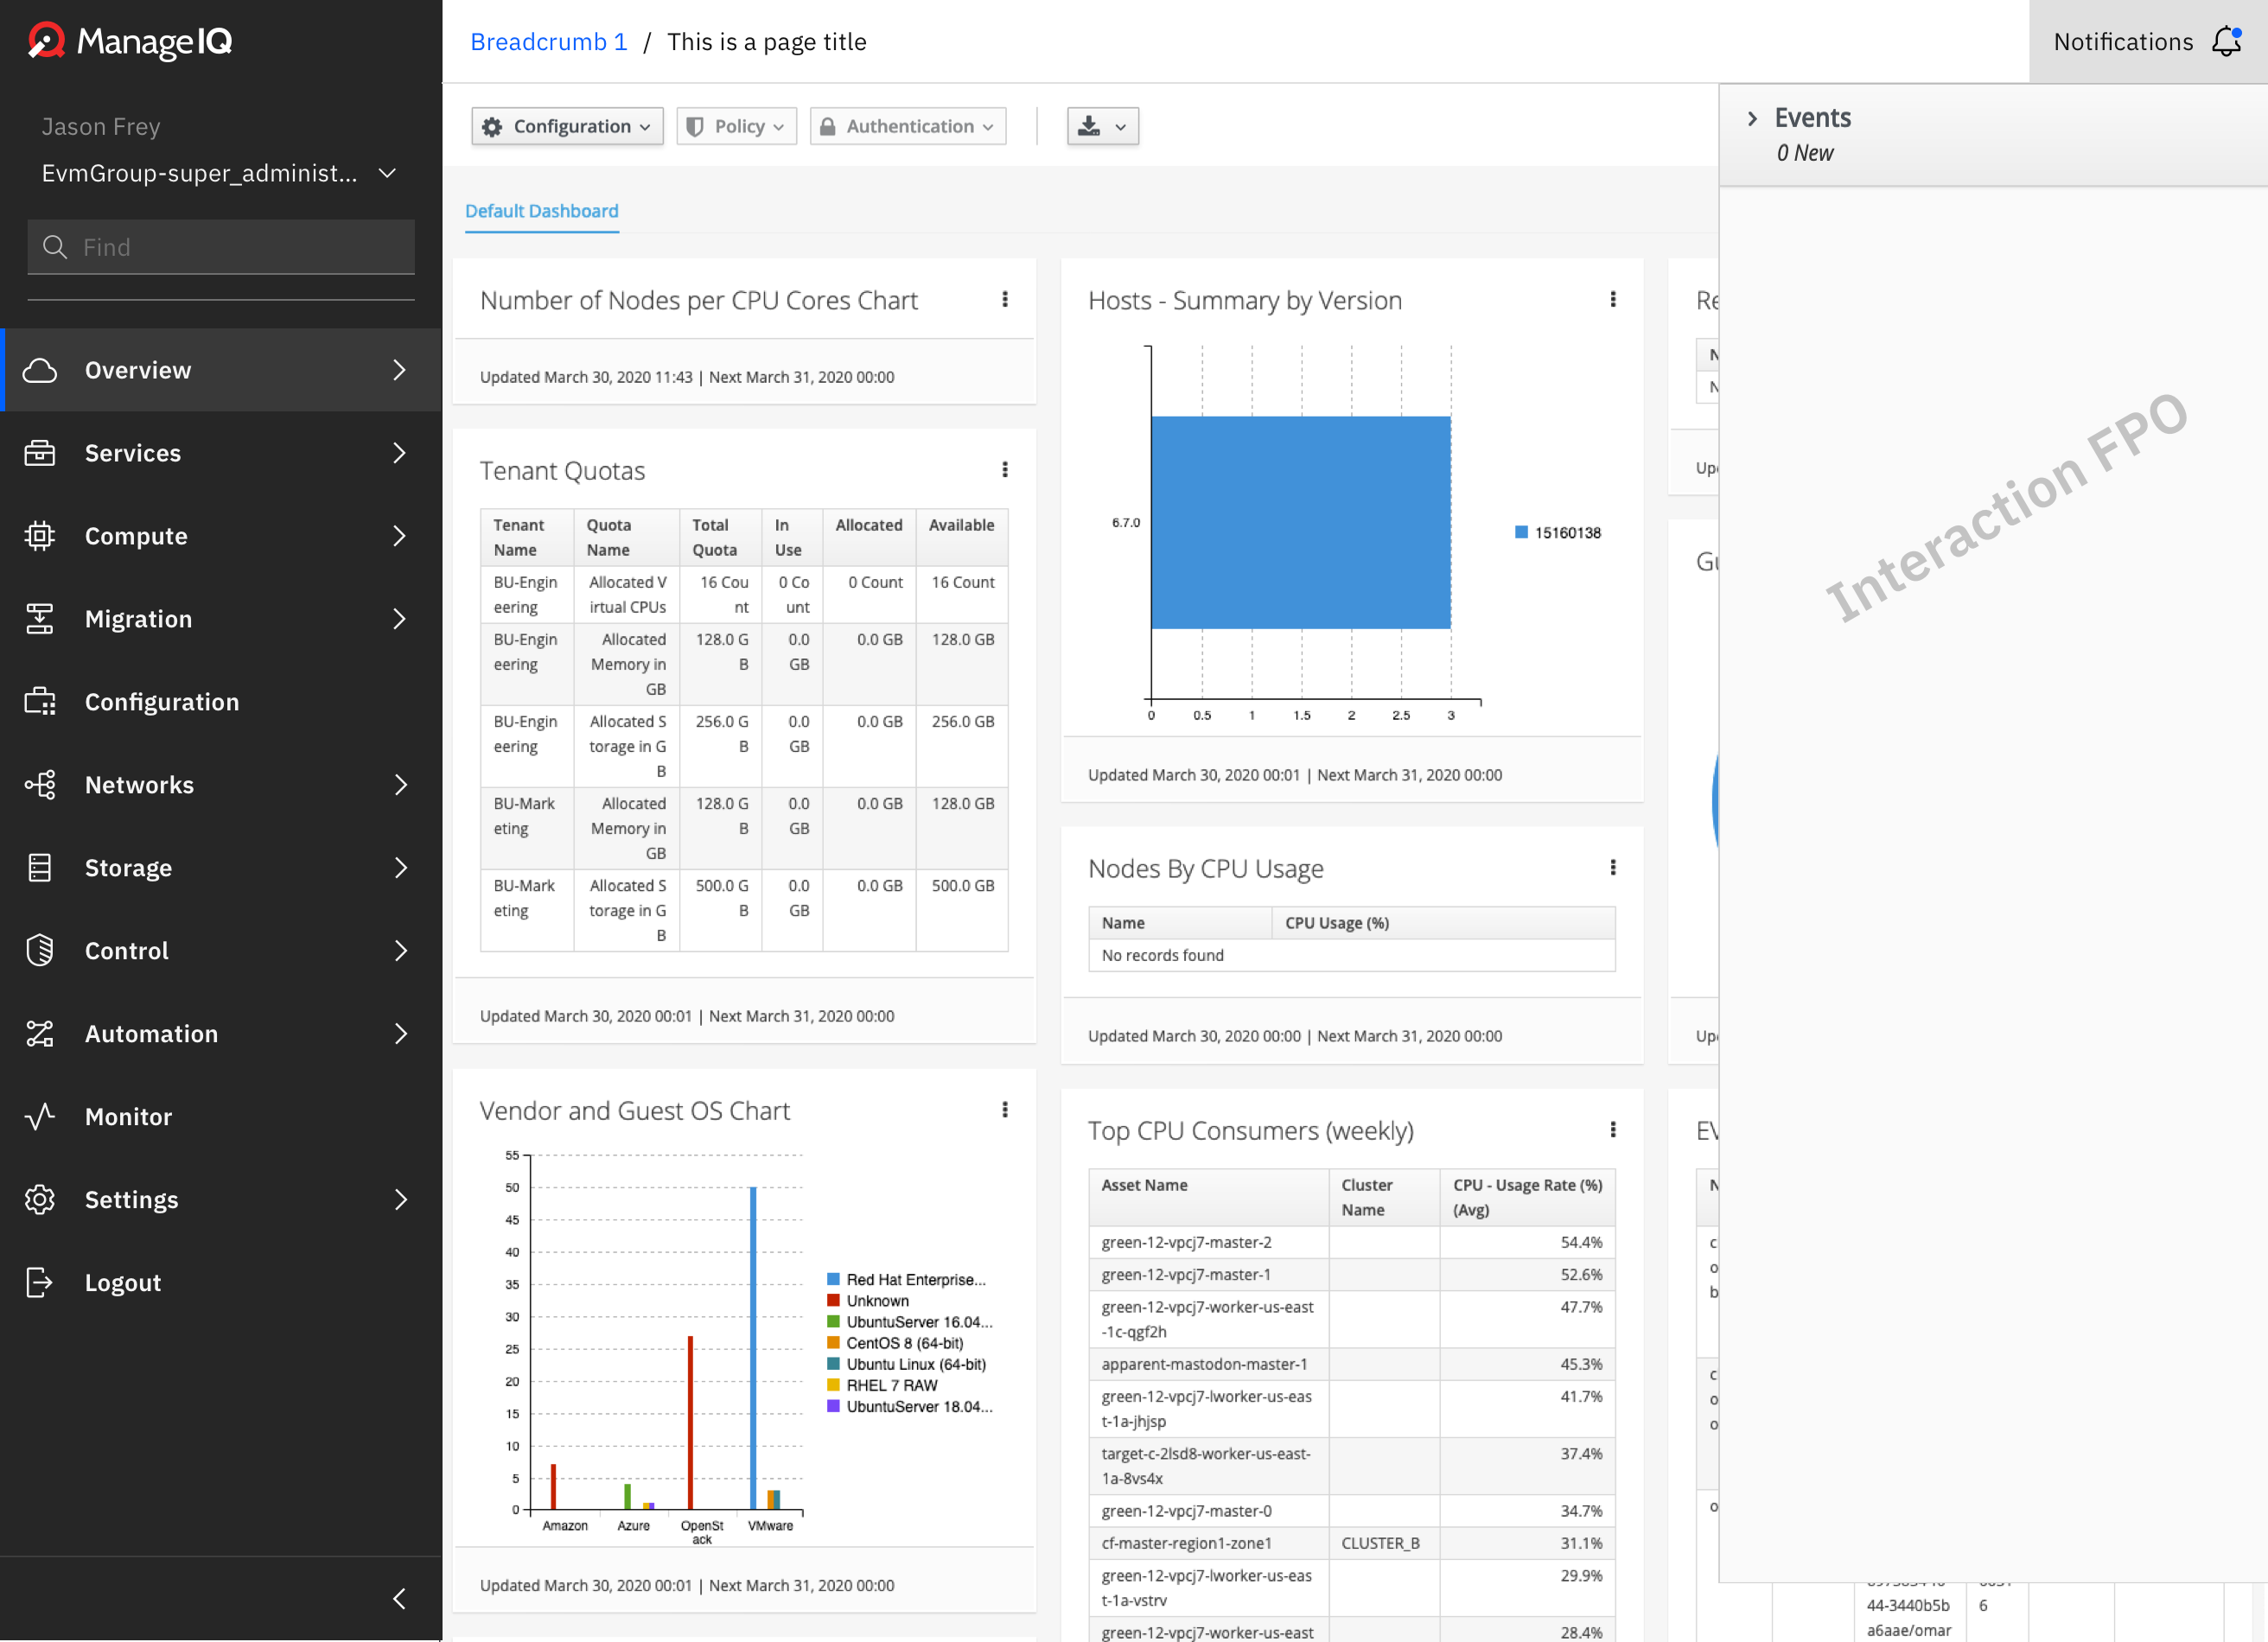The width and height of the screenshot is (2268, 1642).
Task: Click the CPU Usage (%) column header
Action: (x=1443, y=923)
